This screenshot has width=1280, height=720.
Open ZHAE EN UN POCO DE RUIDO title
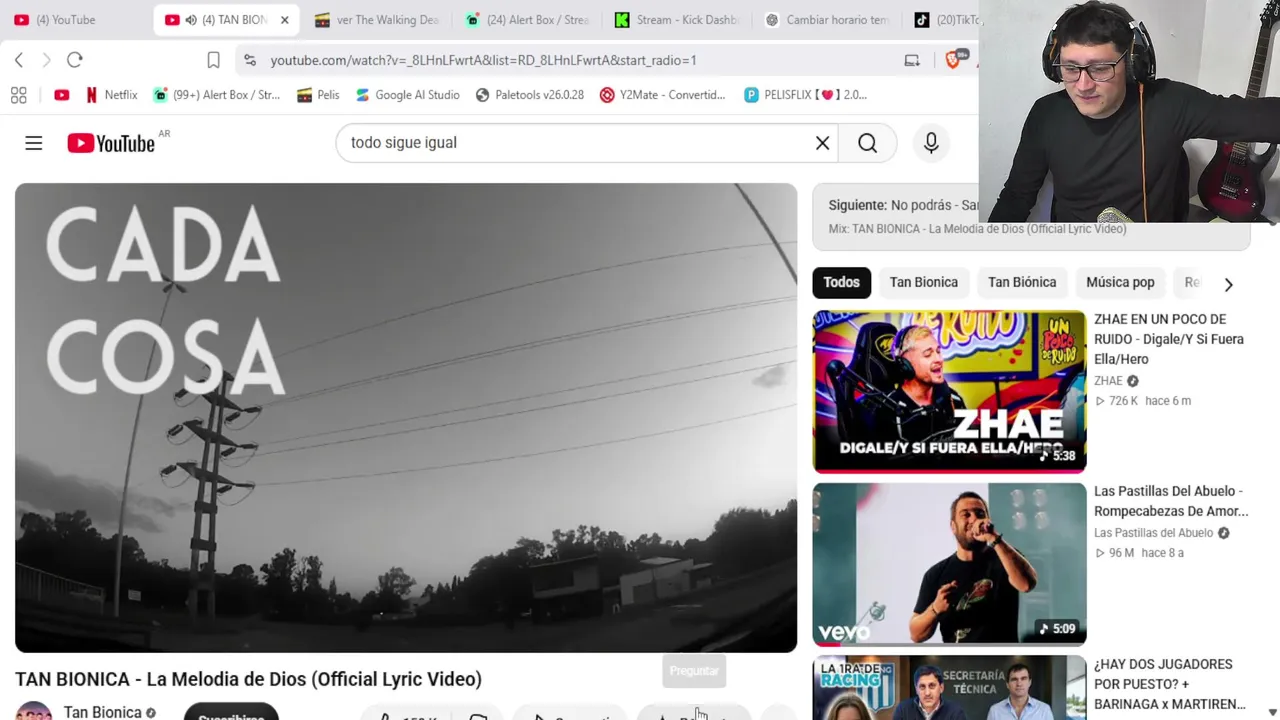coord(1168,339)
